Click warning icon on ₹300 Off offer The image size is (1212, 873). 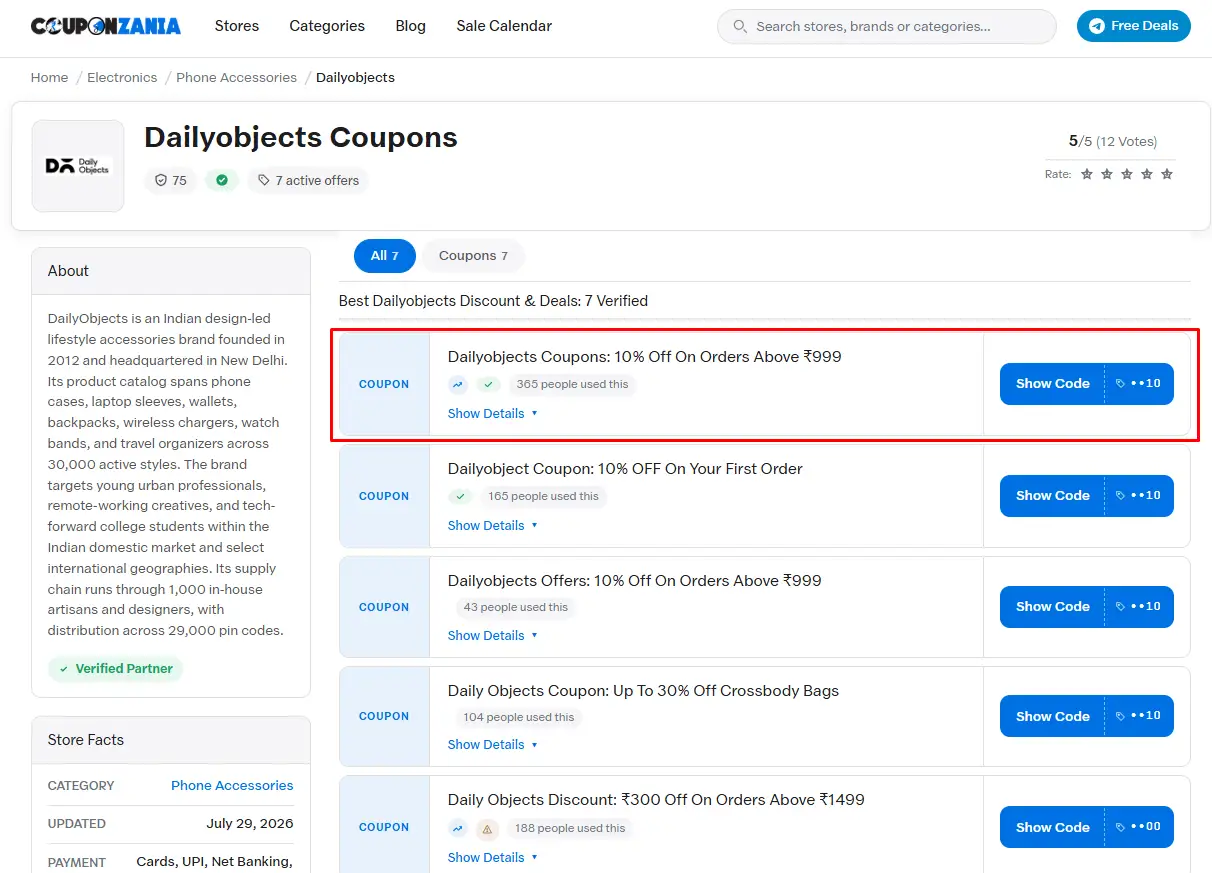(x=488, y=828)
